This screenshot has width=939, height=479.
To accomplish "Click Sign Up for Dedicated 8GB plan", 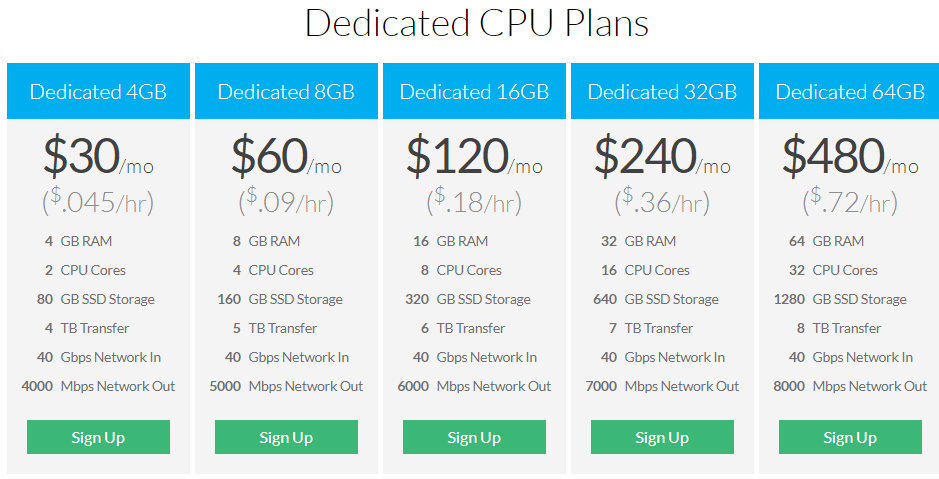I will (286, 437).
